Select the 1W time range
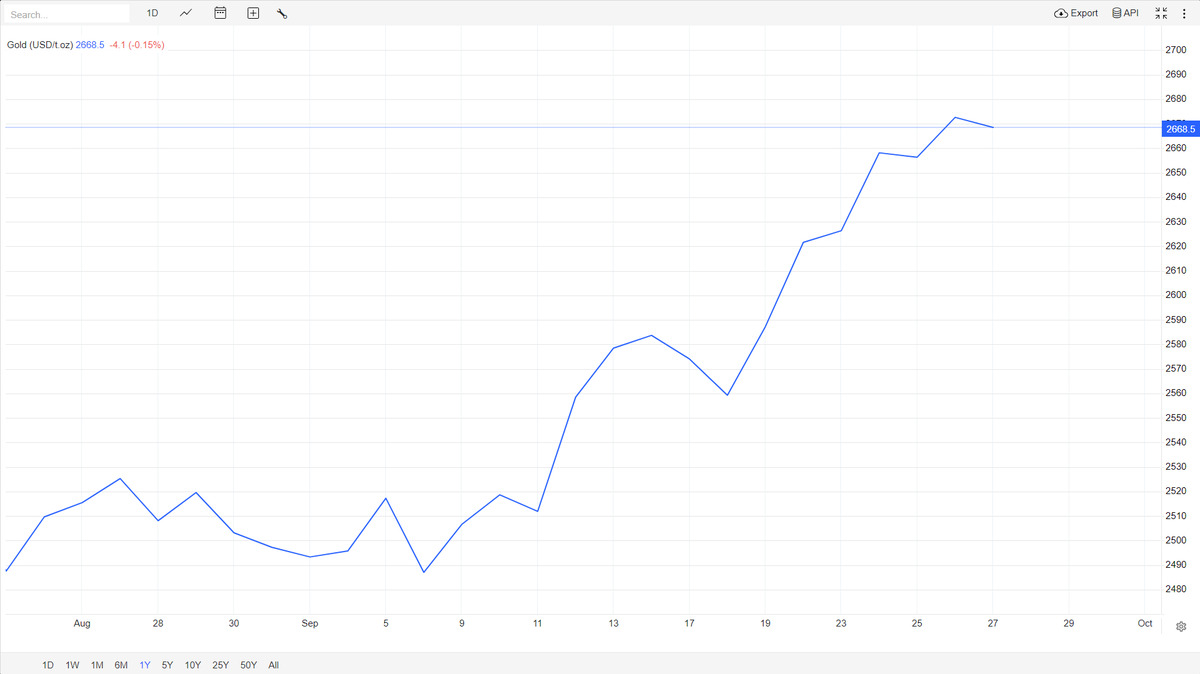Viewport: 1200px width, 674px height. pyautogui.click(x=73, y=665)
